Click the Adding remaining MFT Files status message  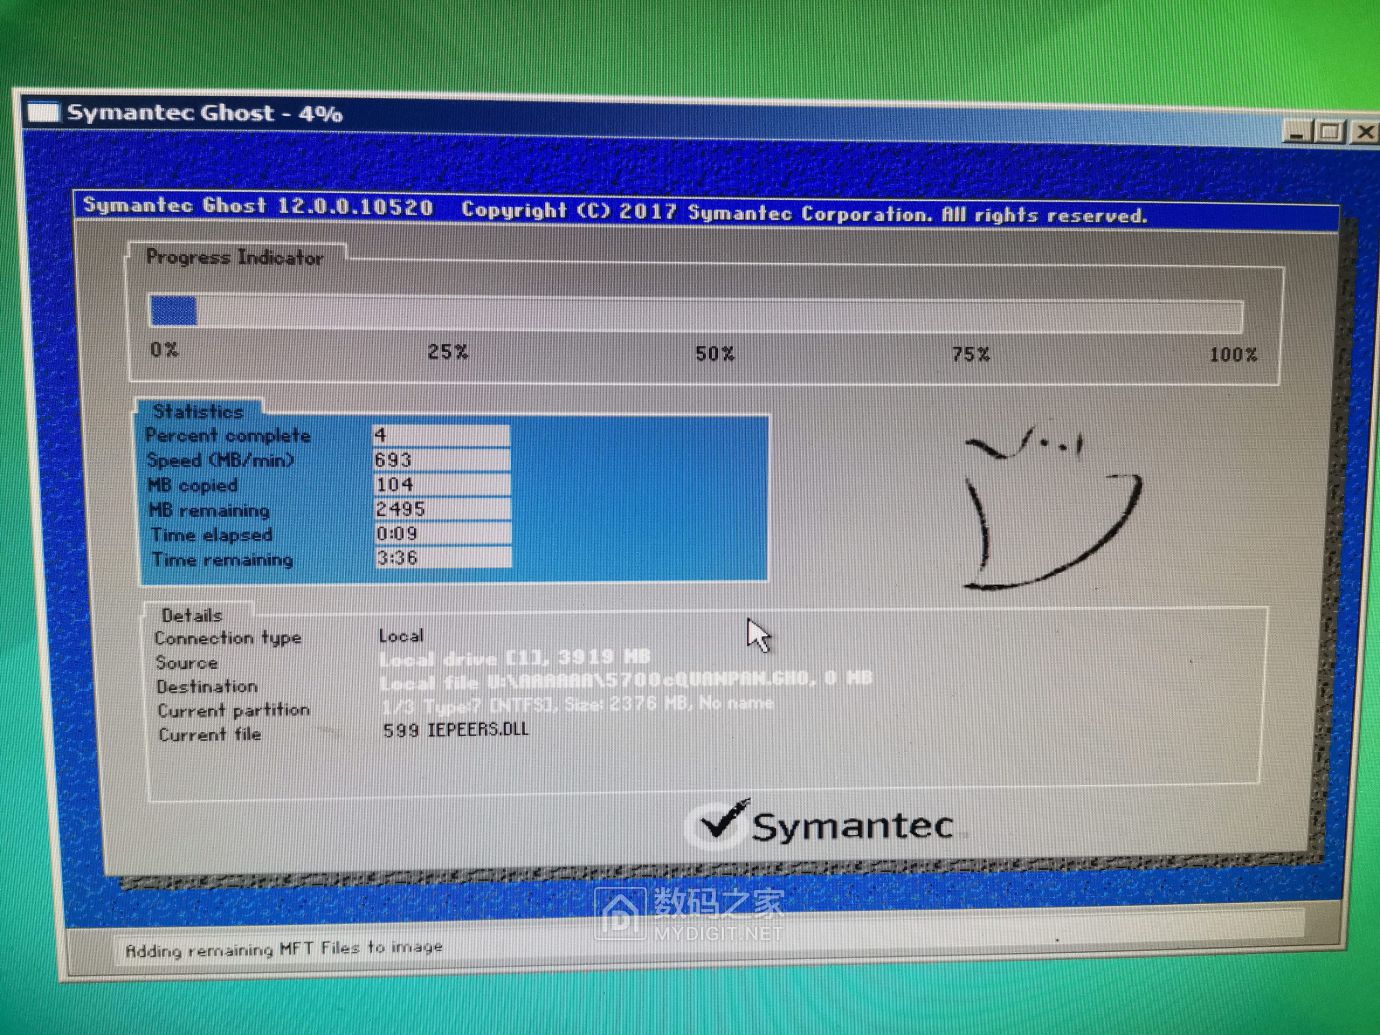click(x=284, y=948)
